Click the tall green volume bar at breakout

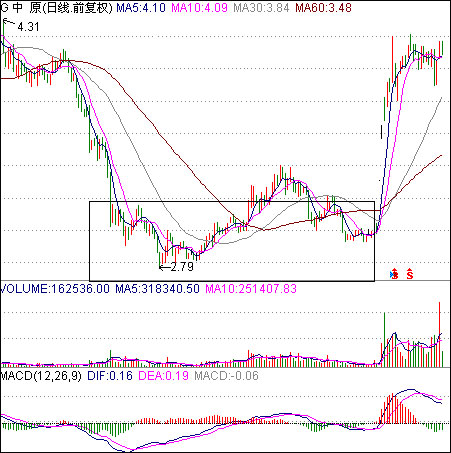(385, 340)
